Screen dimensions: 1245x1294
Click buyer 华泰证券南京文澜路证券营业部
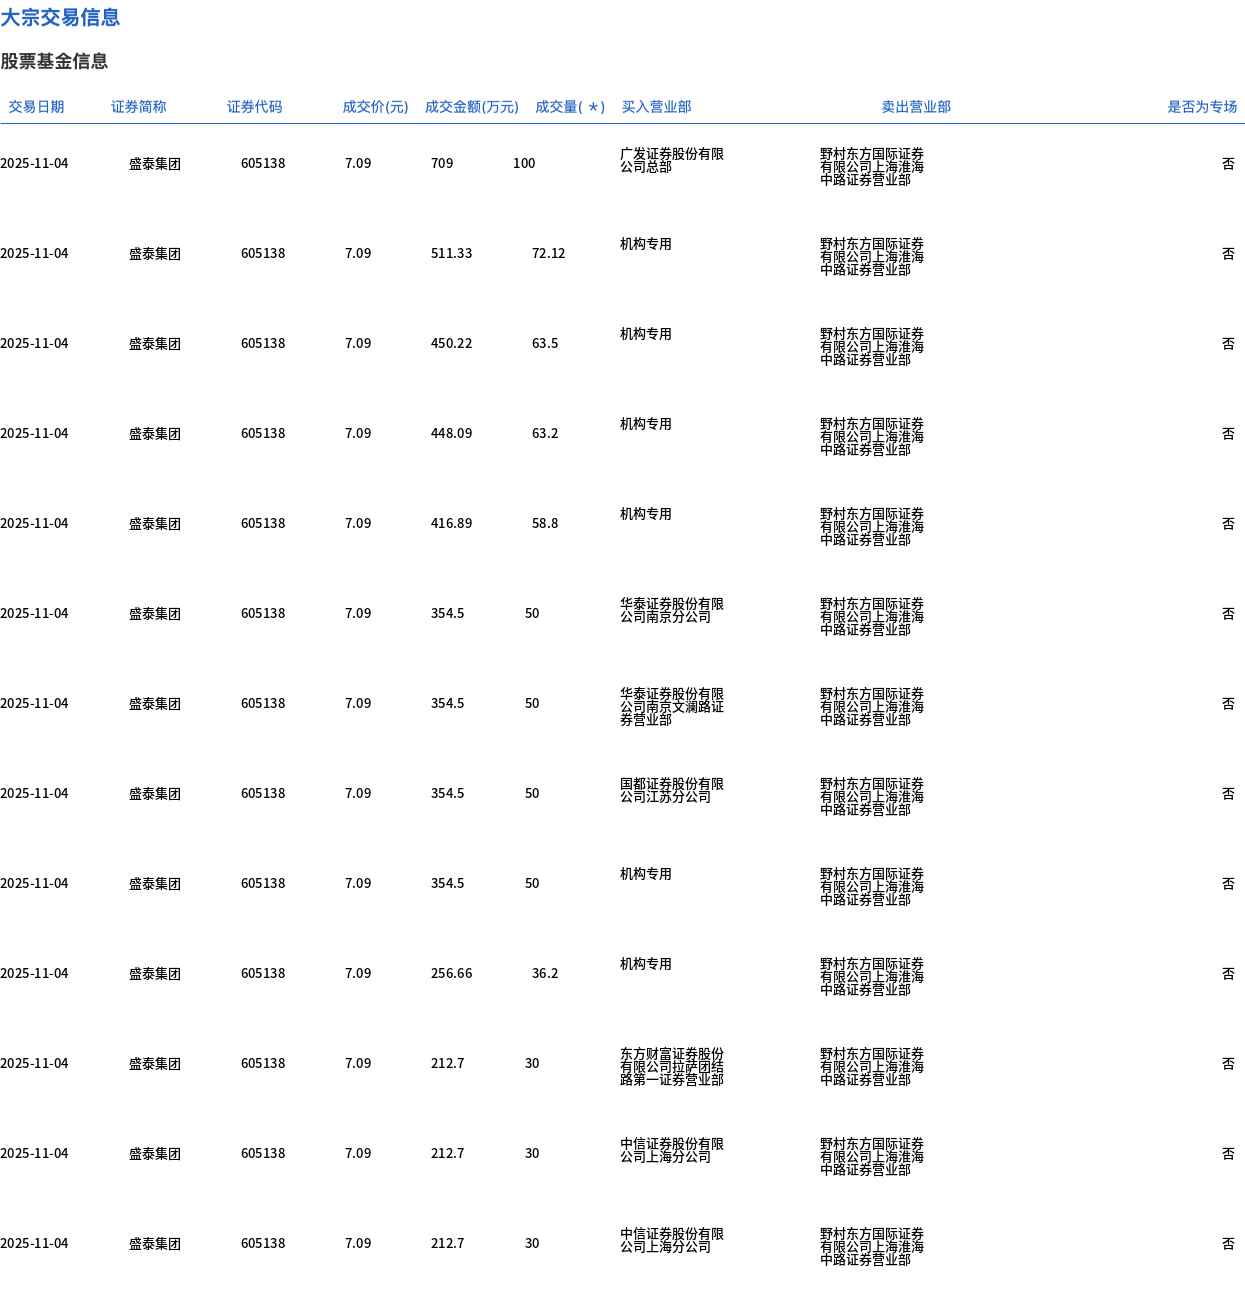pyautogui.click(x=672, y=707)
